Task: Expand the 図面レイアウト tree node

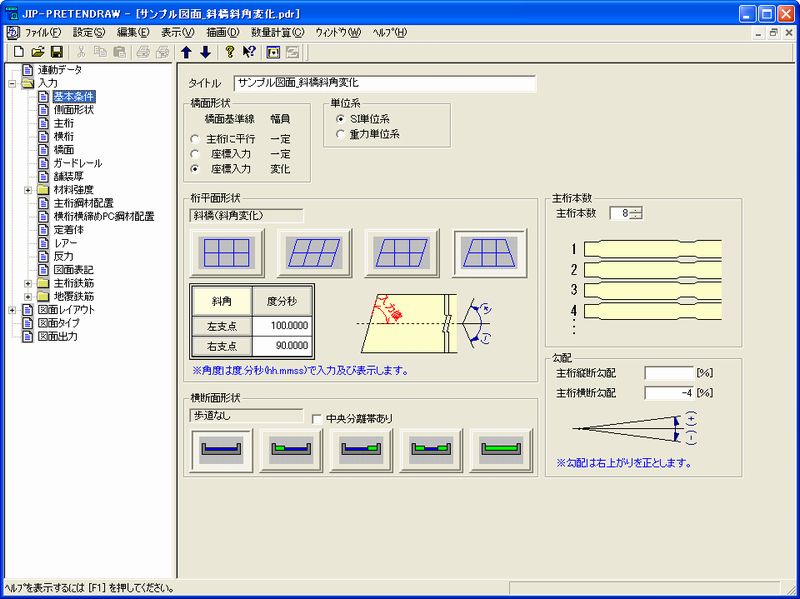Action: [11, 310]
